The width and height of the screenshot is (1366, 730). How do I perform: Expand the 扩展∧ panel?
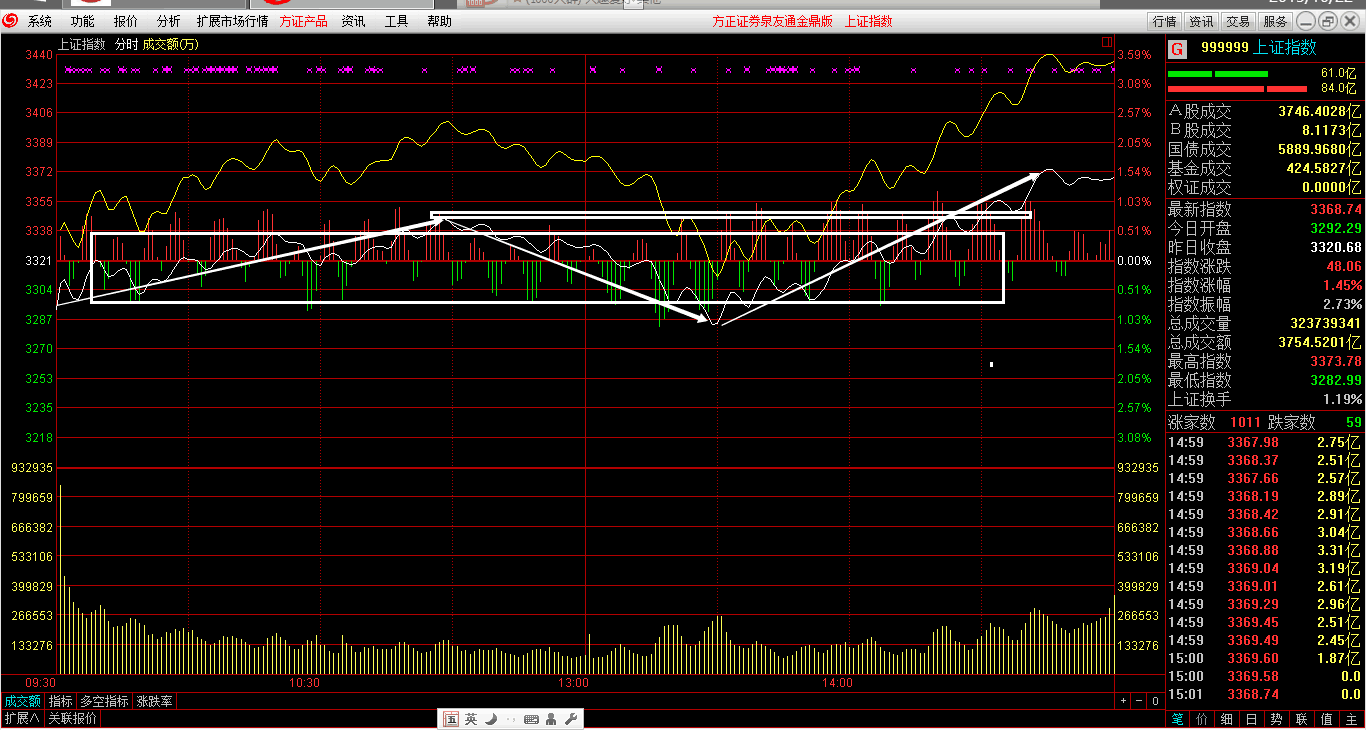(x=22, y=718)
